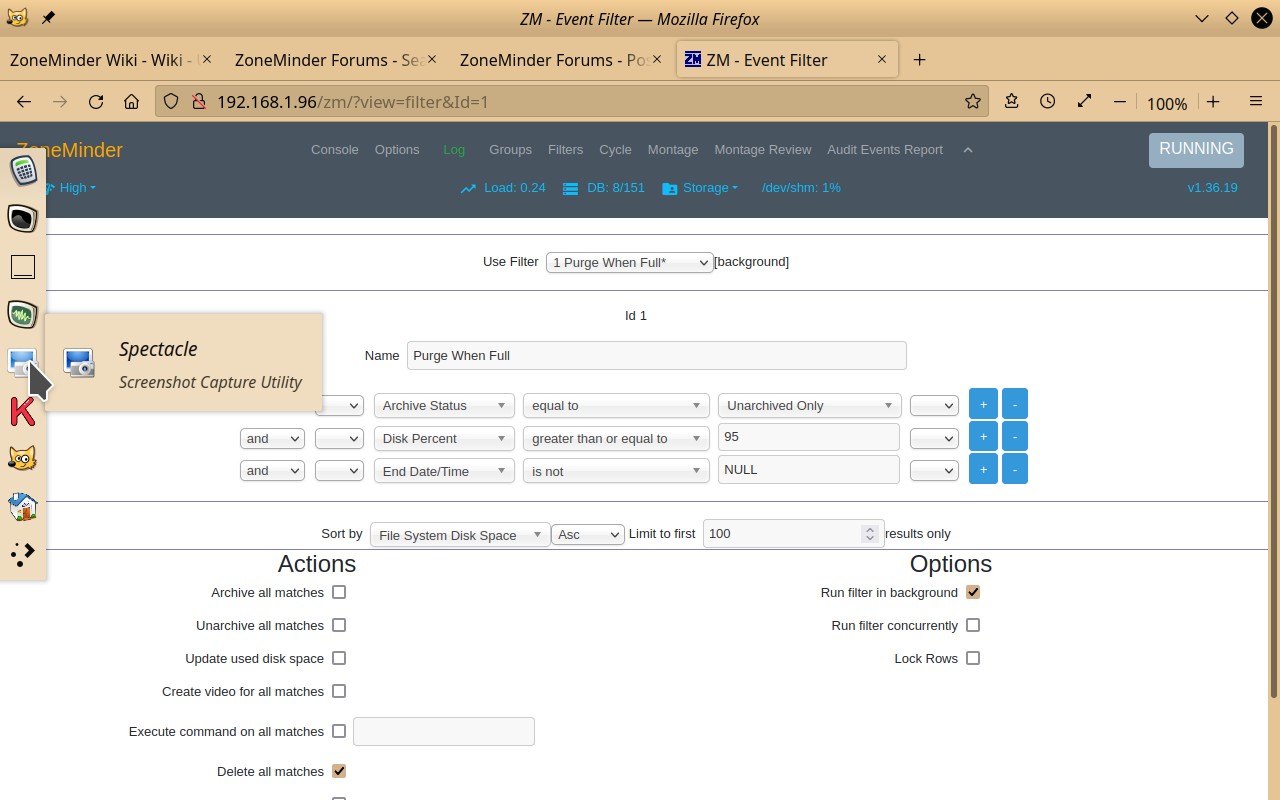Click the tracking protection shield icon
Screen dimensions: 1280x800
click(x=171, y=102)
